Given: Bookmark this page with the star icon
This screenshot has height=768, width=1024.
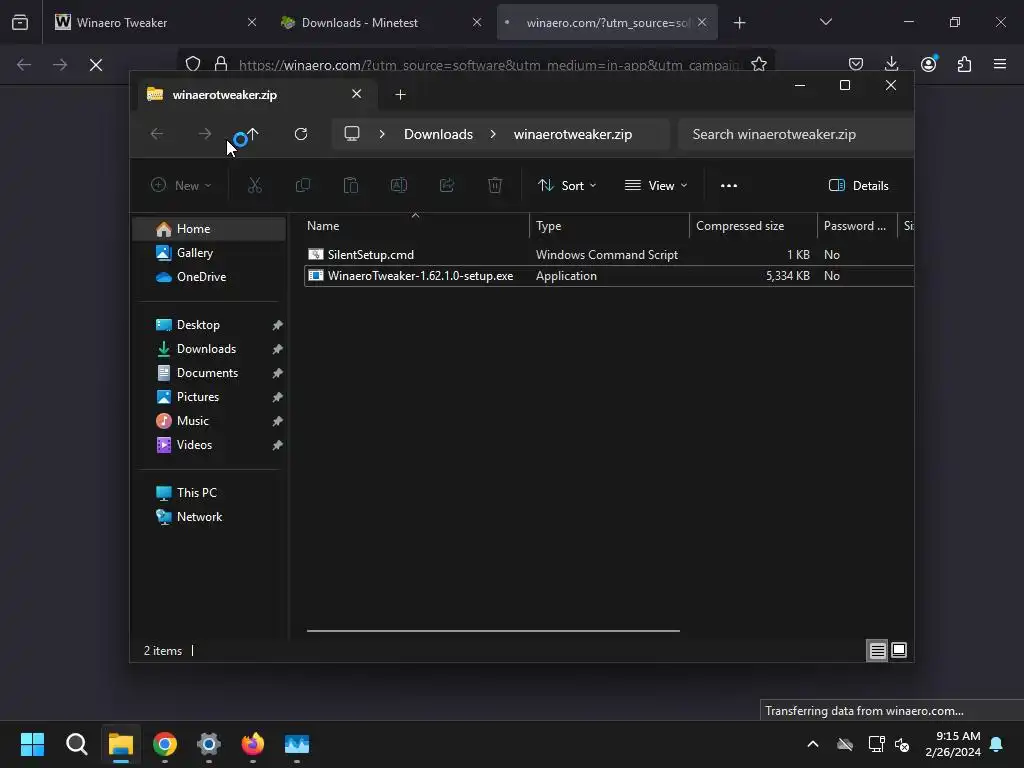Looking at the screenshot, I should [758, 64].
